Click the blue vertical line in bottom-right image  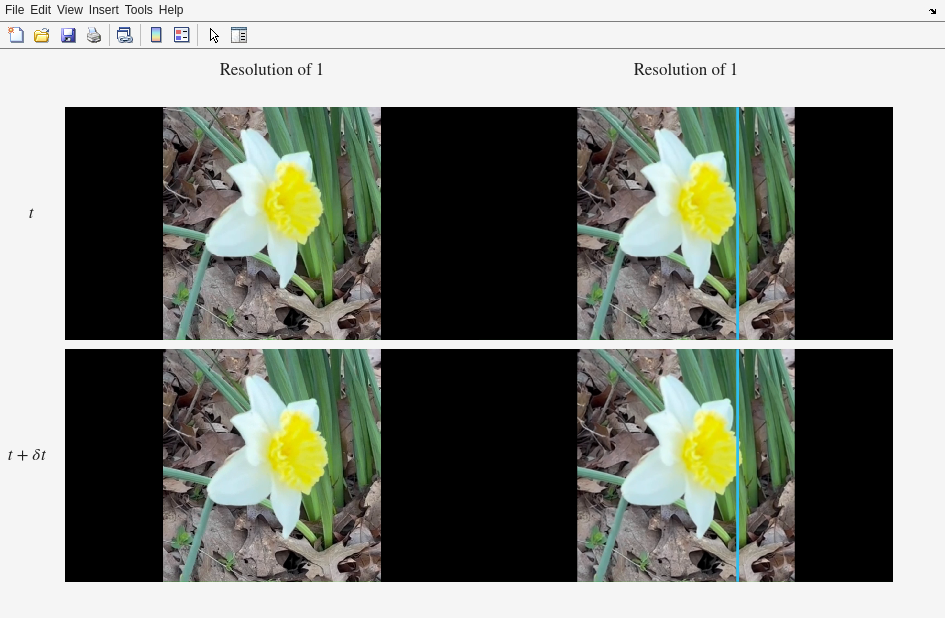738,465
